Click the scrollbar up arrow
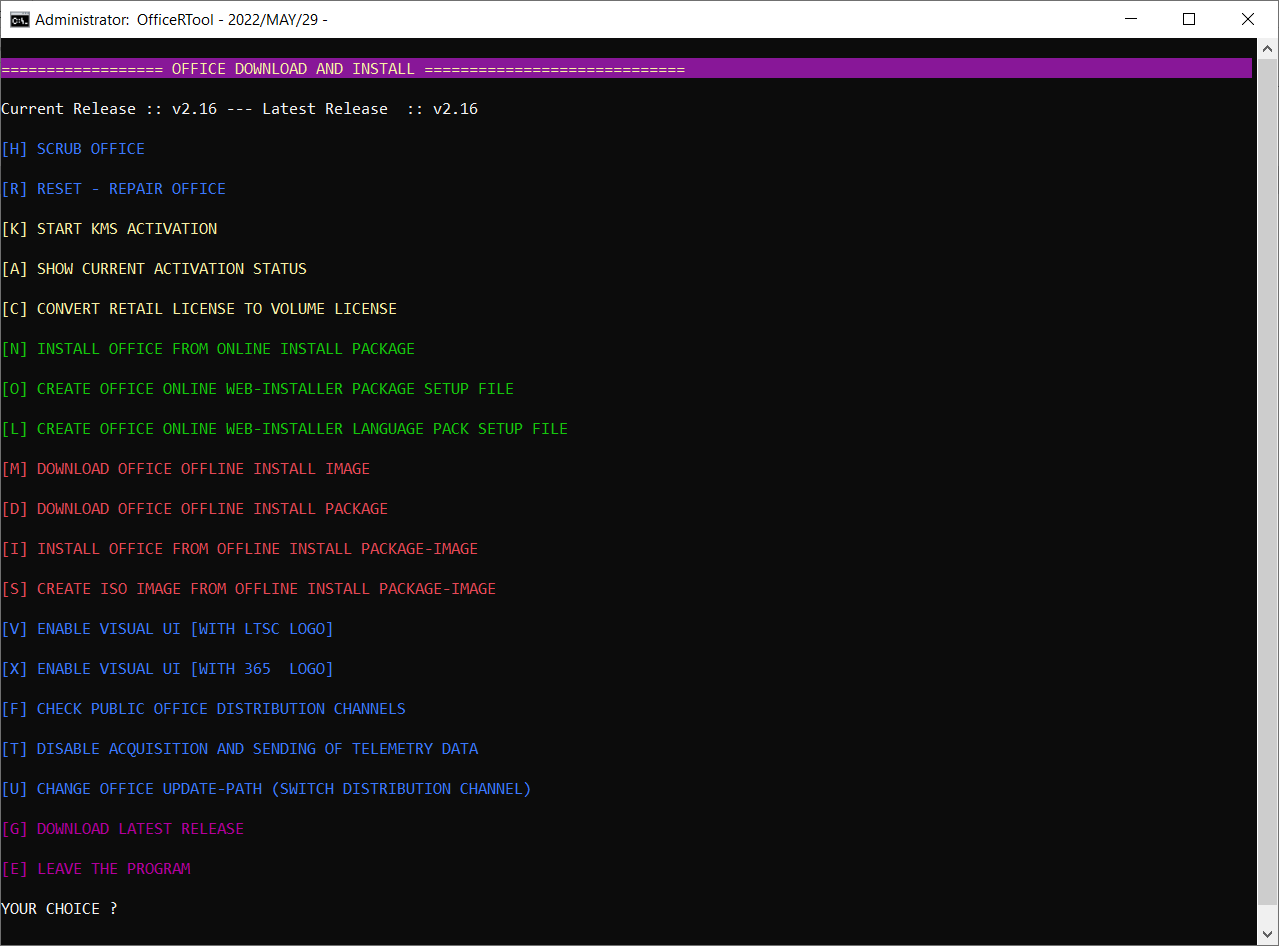The height and width of the screenshot is (946, 1279). click(x=1266, y=48)
